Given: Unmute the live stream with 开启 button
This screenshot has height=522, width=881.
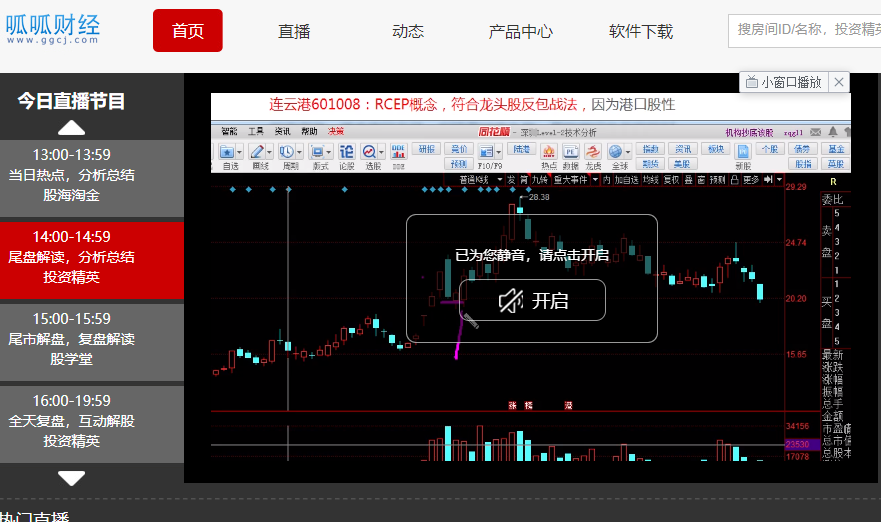Looking at the screenshot, I should [532, 300].
